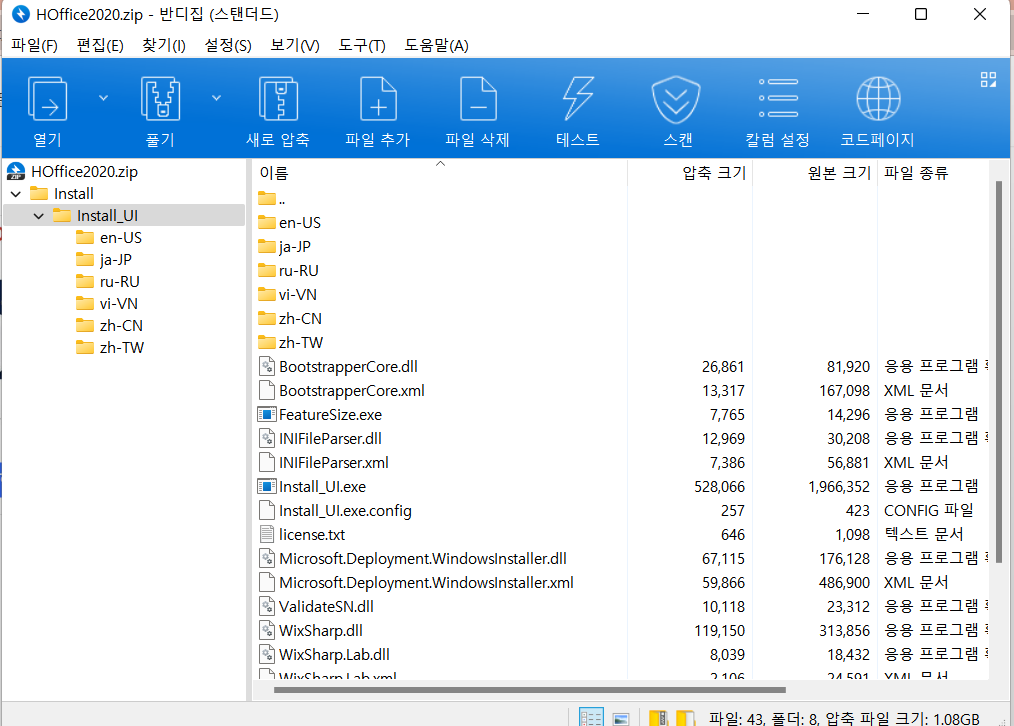Select ru-RU folder in tree
This screenshot has width=1014, height=726.
click(120, 282)
